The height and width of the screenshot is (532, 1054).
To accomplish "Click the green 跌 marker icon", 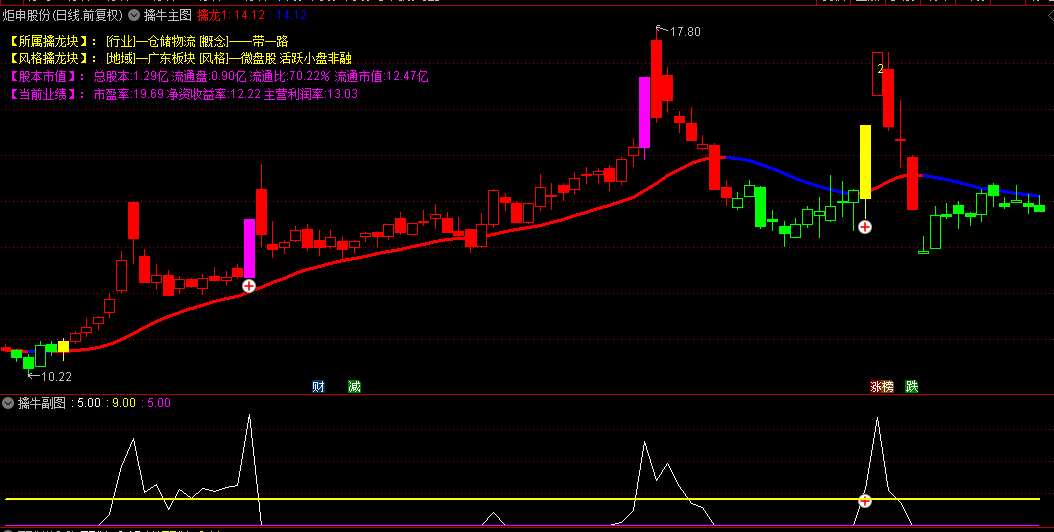I will 911,386.
